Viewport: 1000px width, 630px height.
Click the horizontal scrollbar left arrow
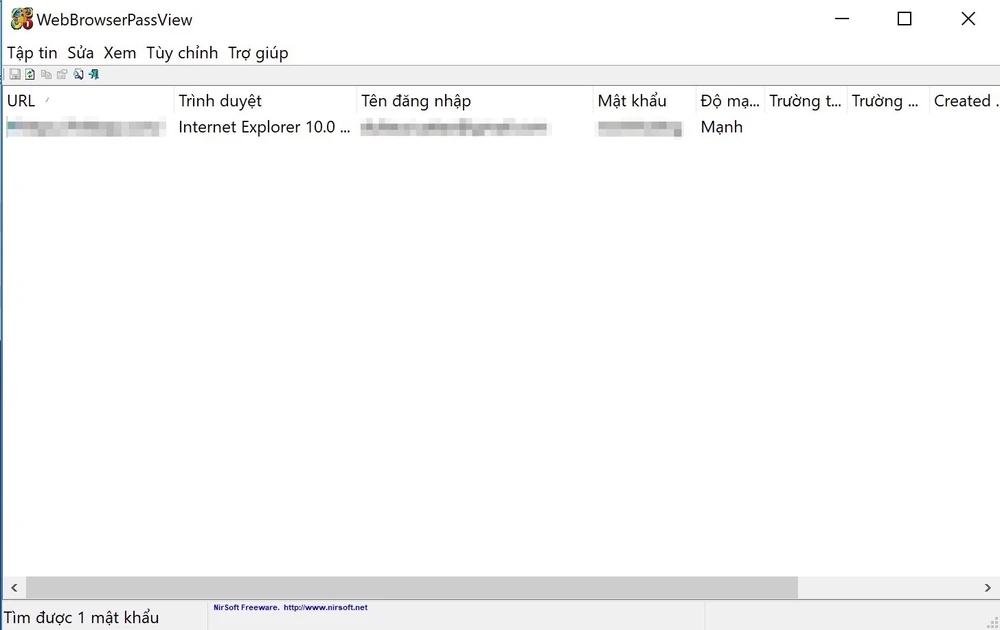(13, 587)
